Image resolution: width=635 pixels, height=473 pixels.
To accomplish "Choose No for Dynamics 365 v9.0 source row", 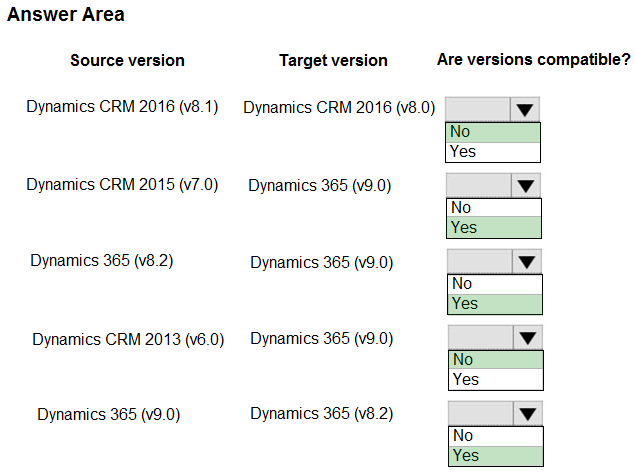I will click(x=495, y=436).
